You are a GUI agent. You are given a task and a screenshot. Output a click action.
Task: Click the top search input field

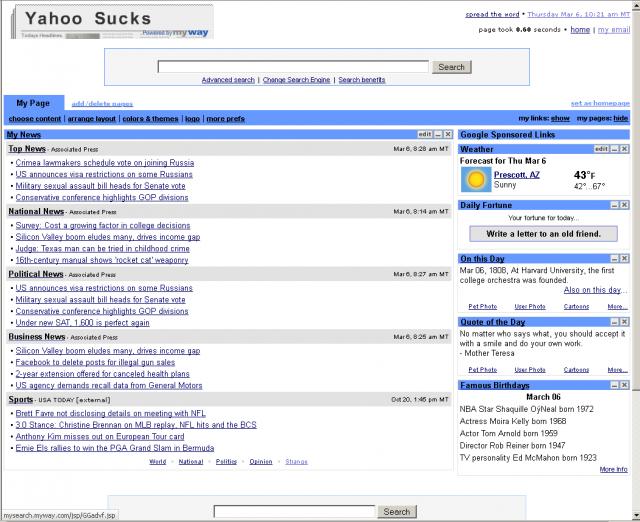click(293, 67)
